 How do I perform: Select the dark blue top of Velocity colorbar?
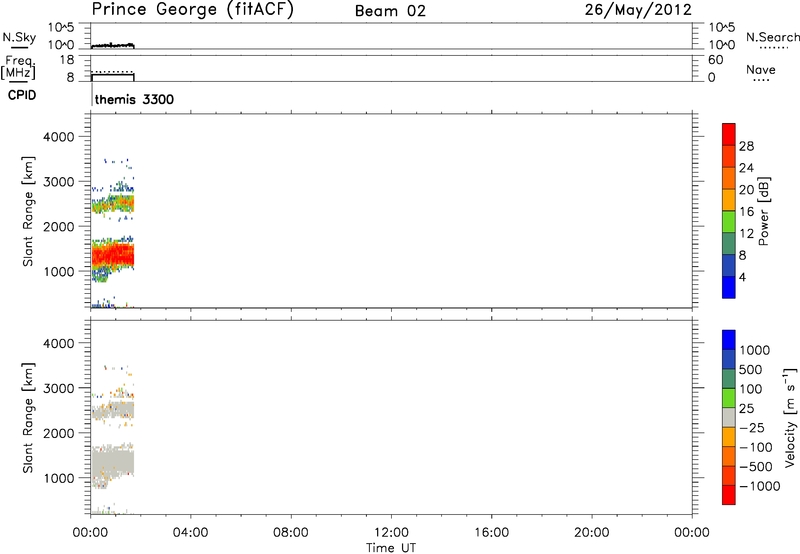[x=729, y=340]
